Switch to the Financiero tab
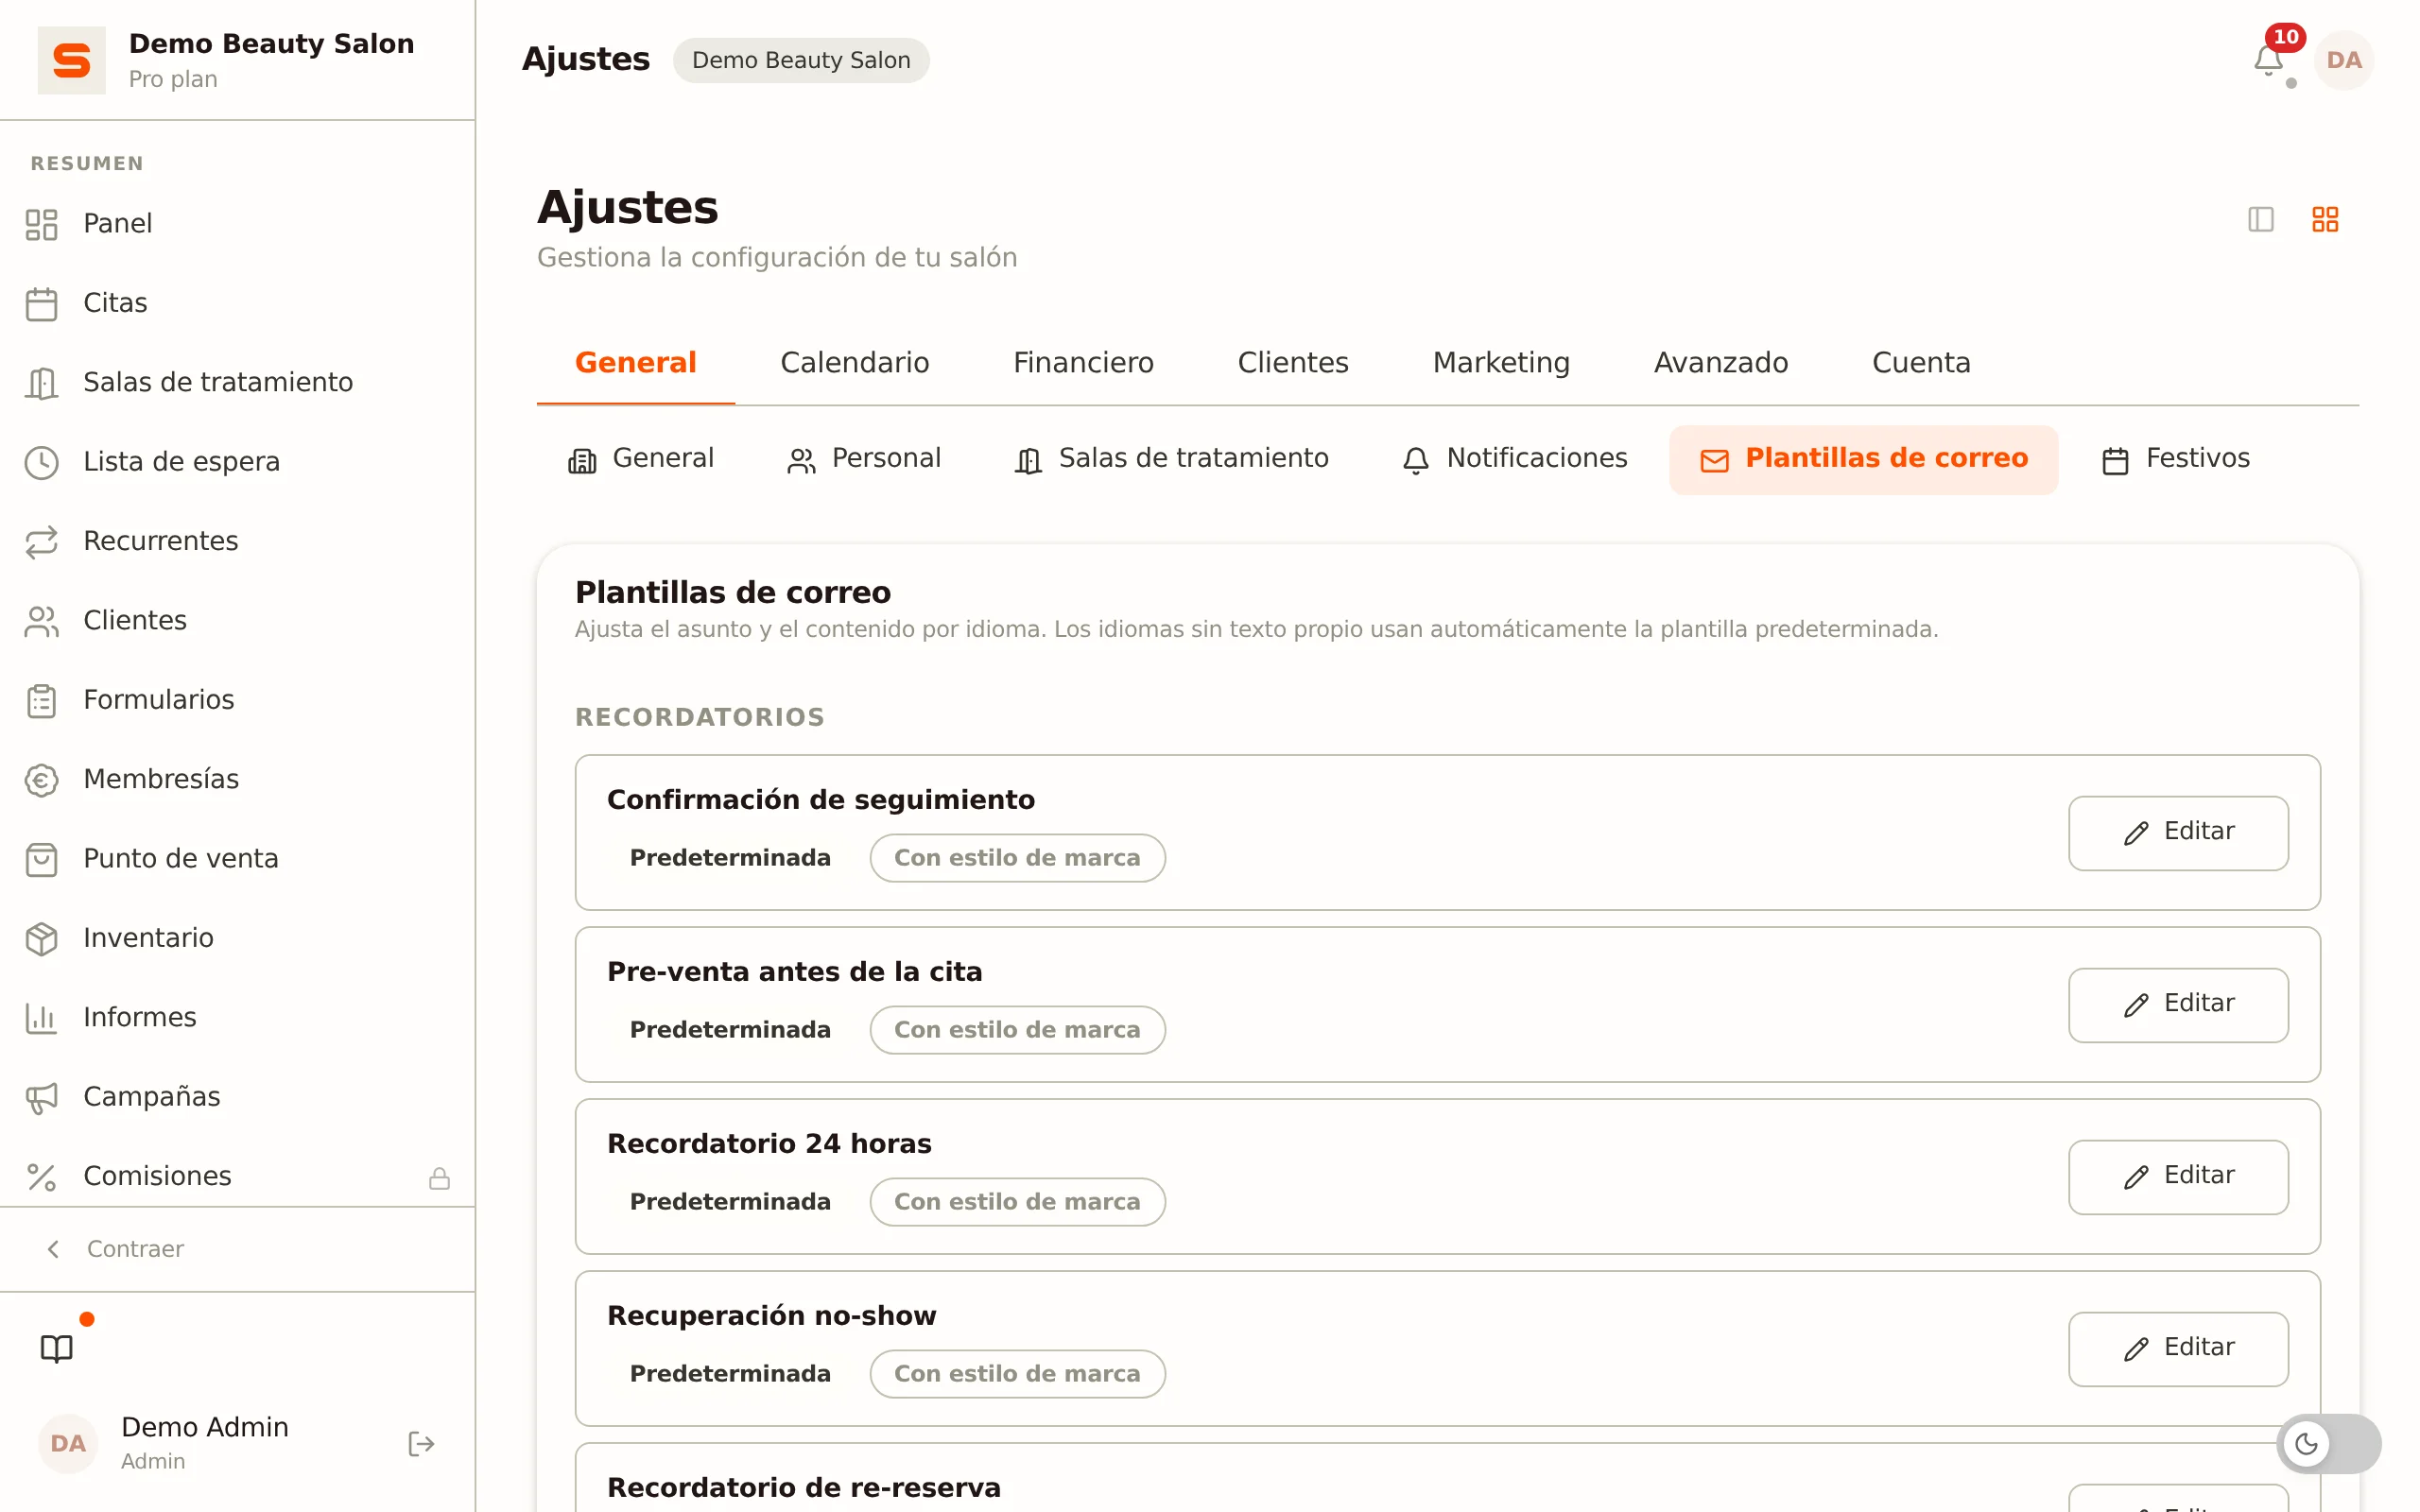The height and width of the screenshot is (1512, 2420). point(1083,362)
